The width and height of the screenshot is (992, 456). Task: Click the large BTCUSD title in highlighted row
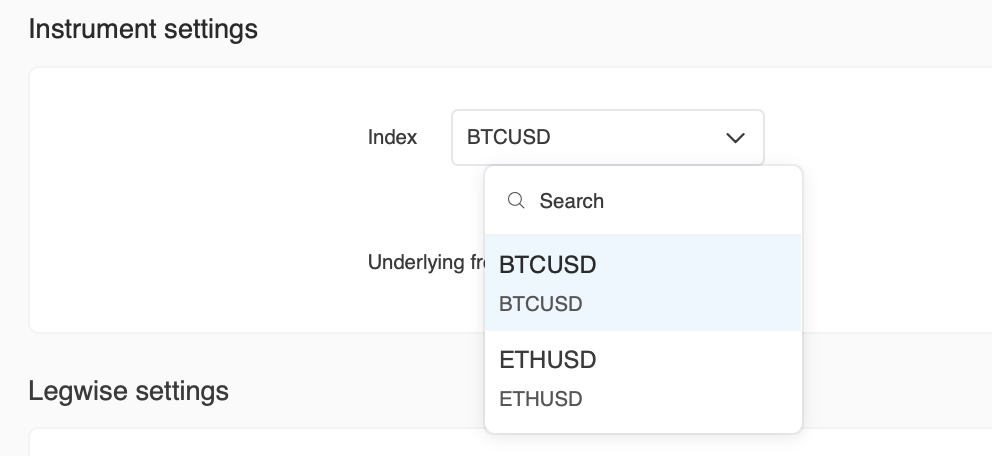(x=547, y=265)
